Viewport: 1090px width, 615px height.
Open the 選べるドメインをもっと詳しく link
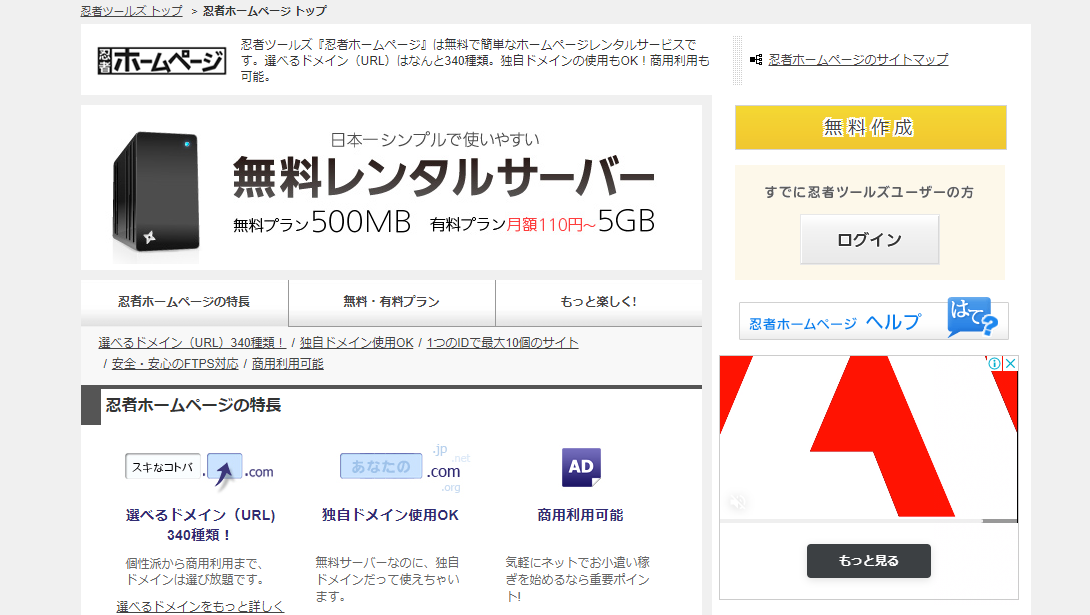click(x=198, y=606)
